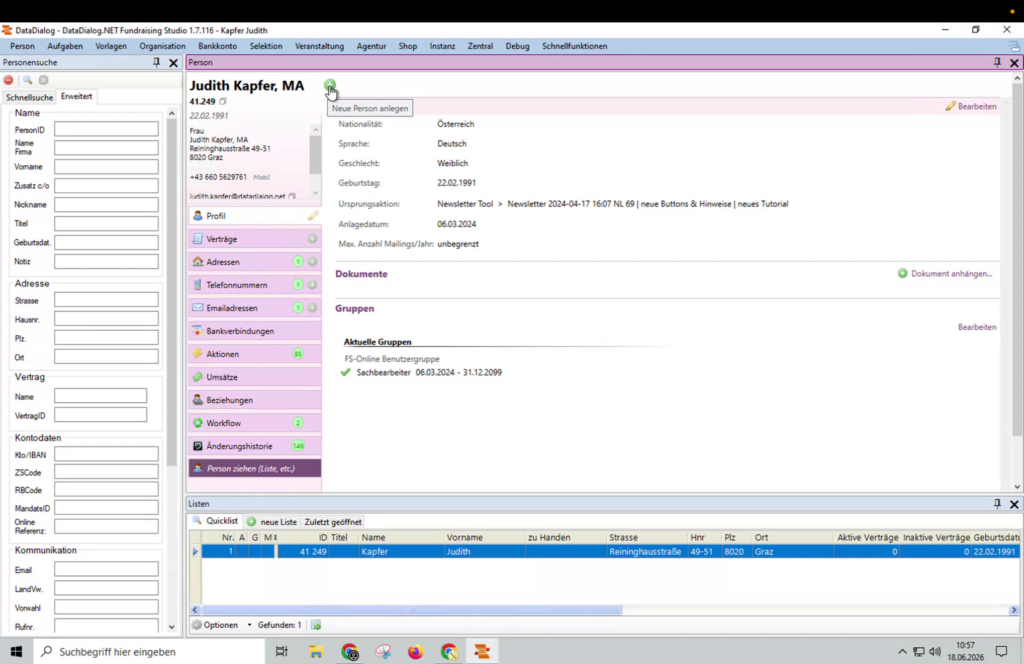
Task: Sort list by the Vorname column header
Action: (x=483, y=537)
